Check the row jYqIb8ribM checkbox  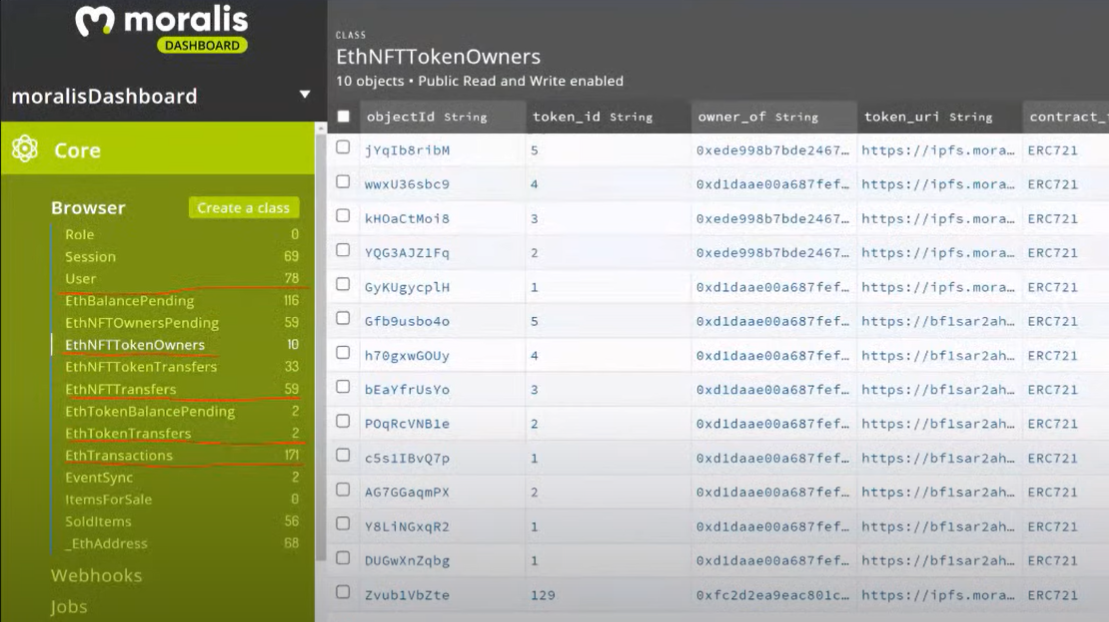click(x=343, y=147)
